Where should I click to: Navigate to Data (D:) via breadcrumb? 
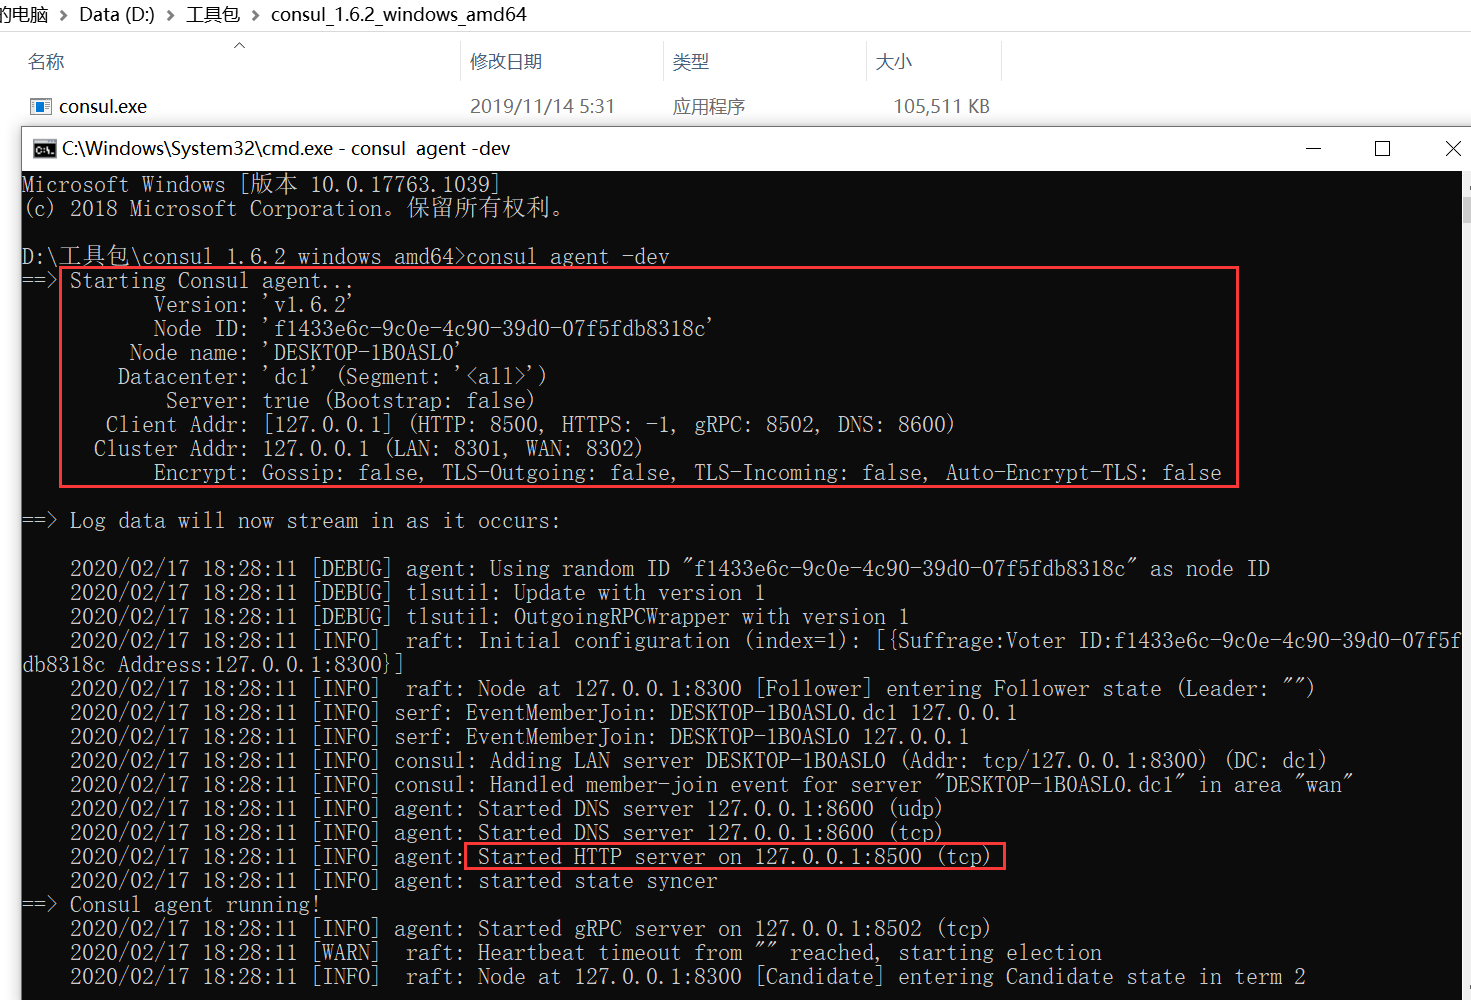[x=116, y=14]
